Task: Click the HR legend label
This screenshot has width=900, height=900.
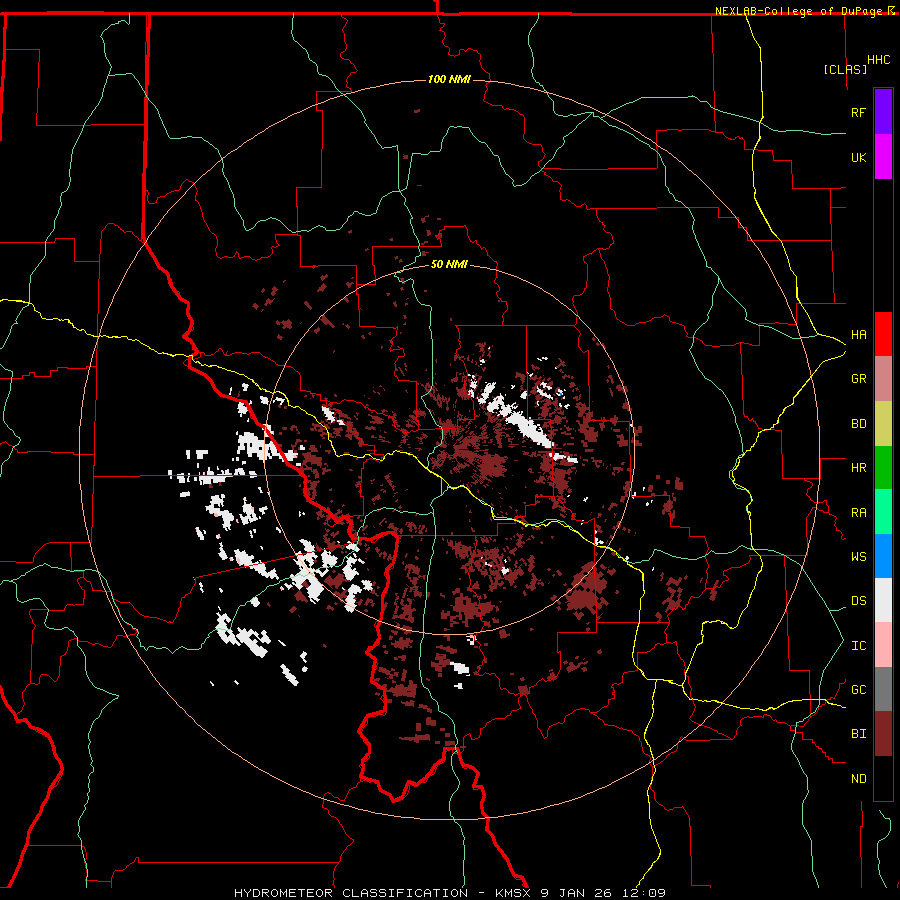Action: tap(858, 468)
